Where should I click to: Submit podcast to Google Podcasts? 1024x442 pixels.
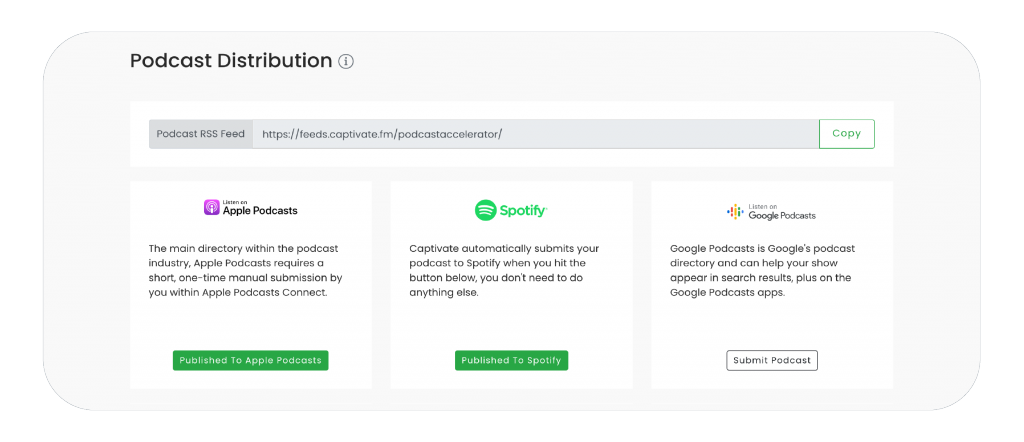coord(772,360)
